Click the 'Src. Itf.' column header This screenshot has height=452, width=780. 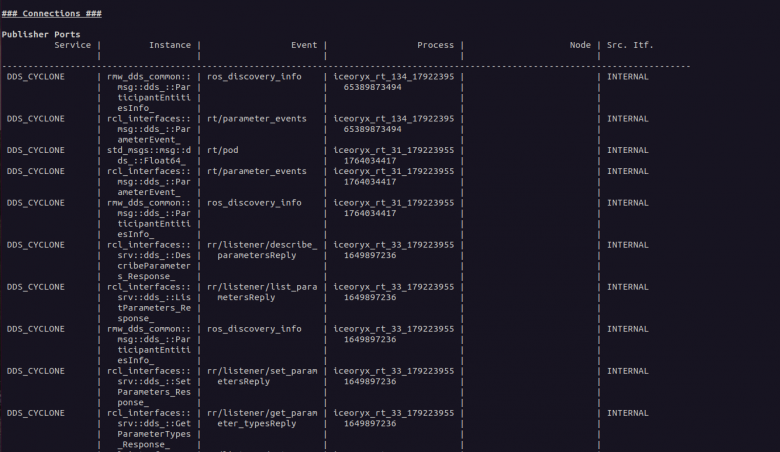630,45
